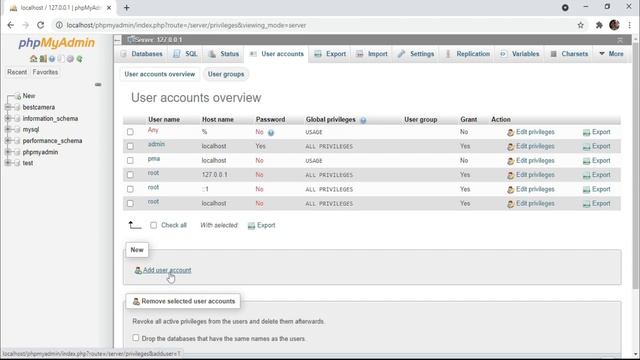
Task: Click the site information icon in the address bar
Action: tap(59, 25)
